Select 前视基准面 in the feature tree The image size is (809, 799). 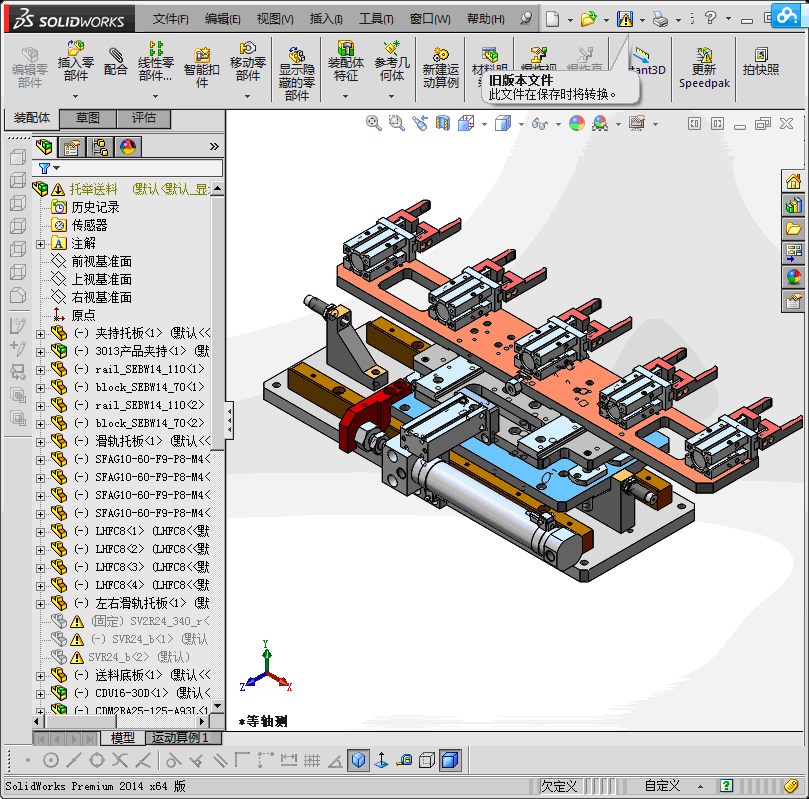pyautogui.click(x=102, y=262)
